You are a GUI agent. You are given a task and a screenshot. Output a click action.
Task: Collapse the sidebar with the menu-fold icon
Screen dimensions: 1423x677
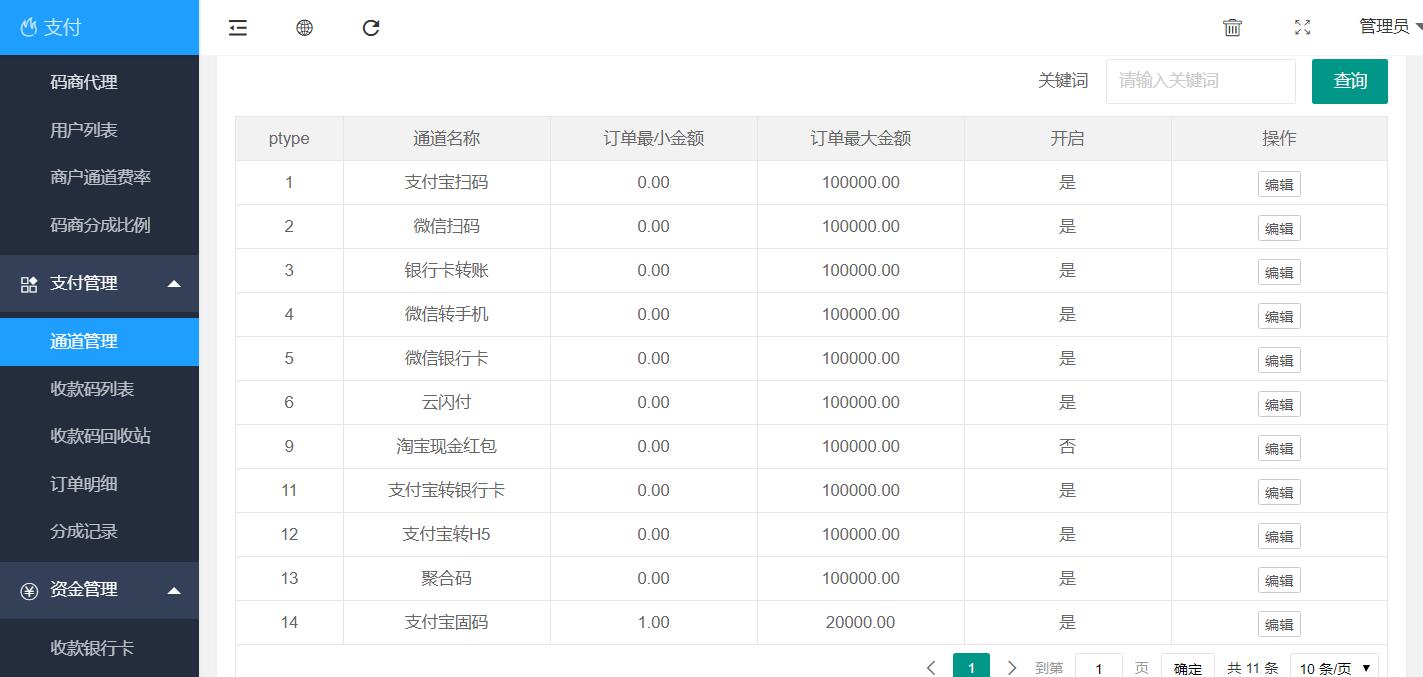coord(238,28)
